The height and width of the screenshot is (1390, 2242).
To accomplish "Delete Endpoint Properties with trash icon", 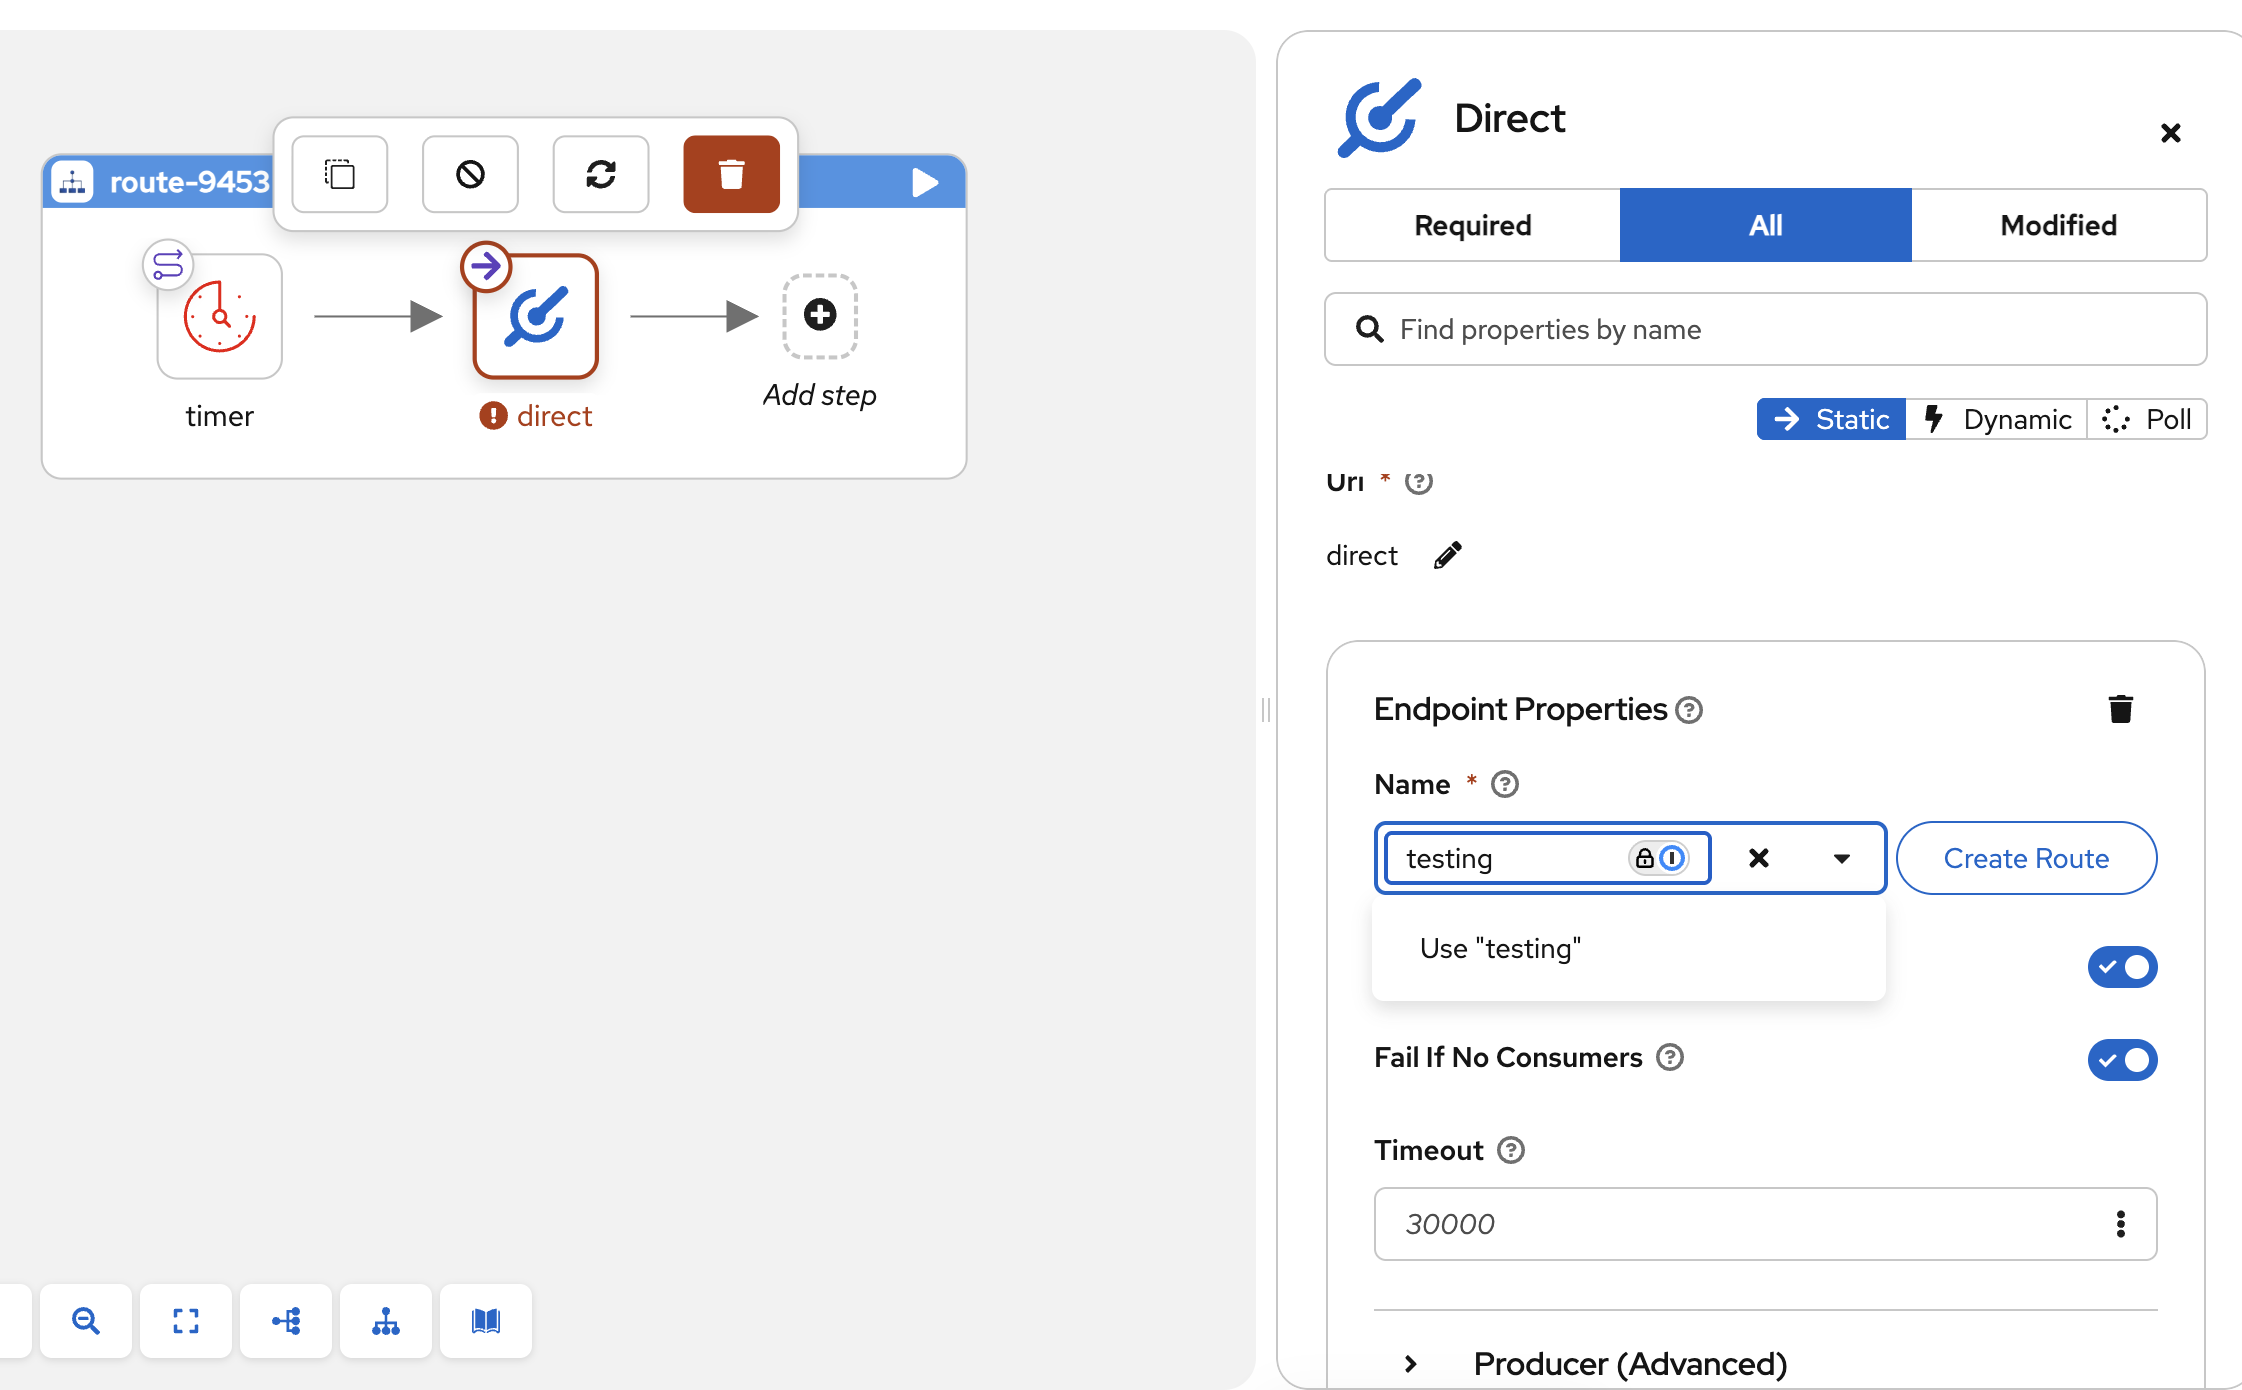I will 2120,709.
